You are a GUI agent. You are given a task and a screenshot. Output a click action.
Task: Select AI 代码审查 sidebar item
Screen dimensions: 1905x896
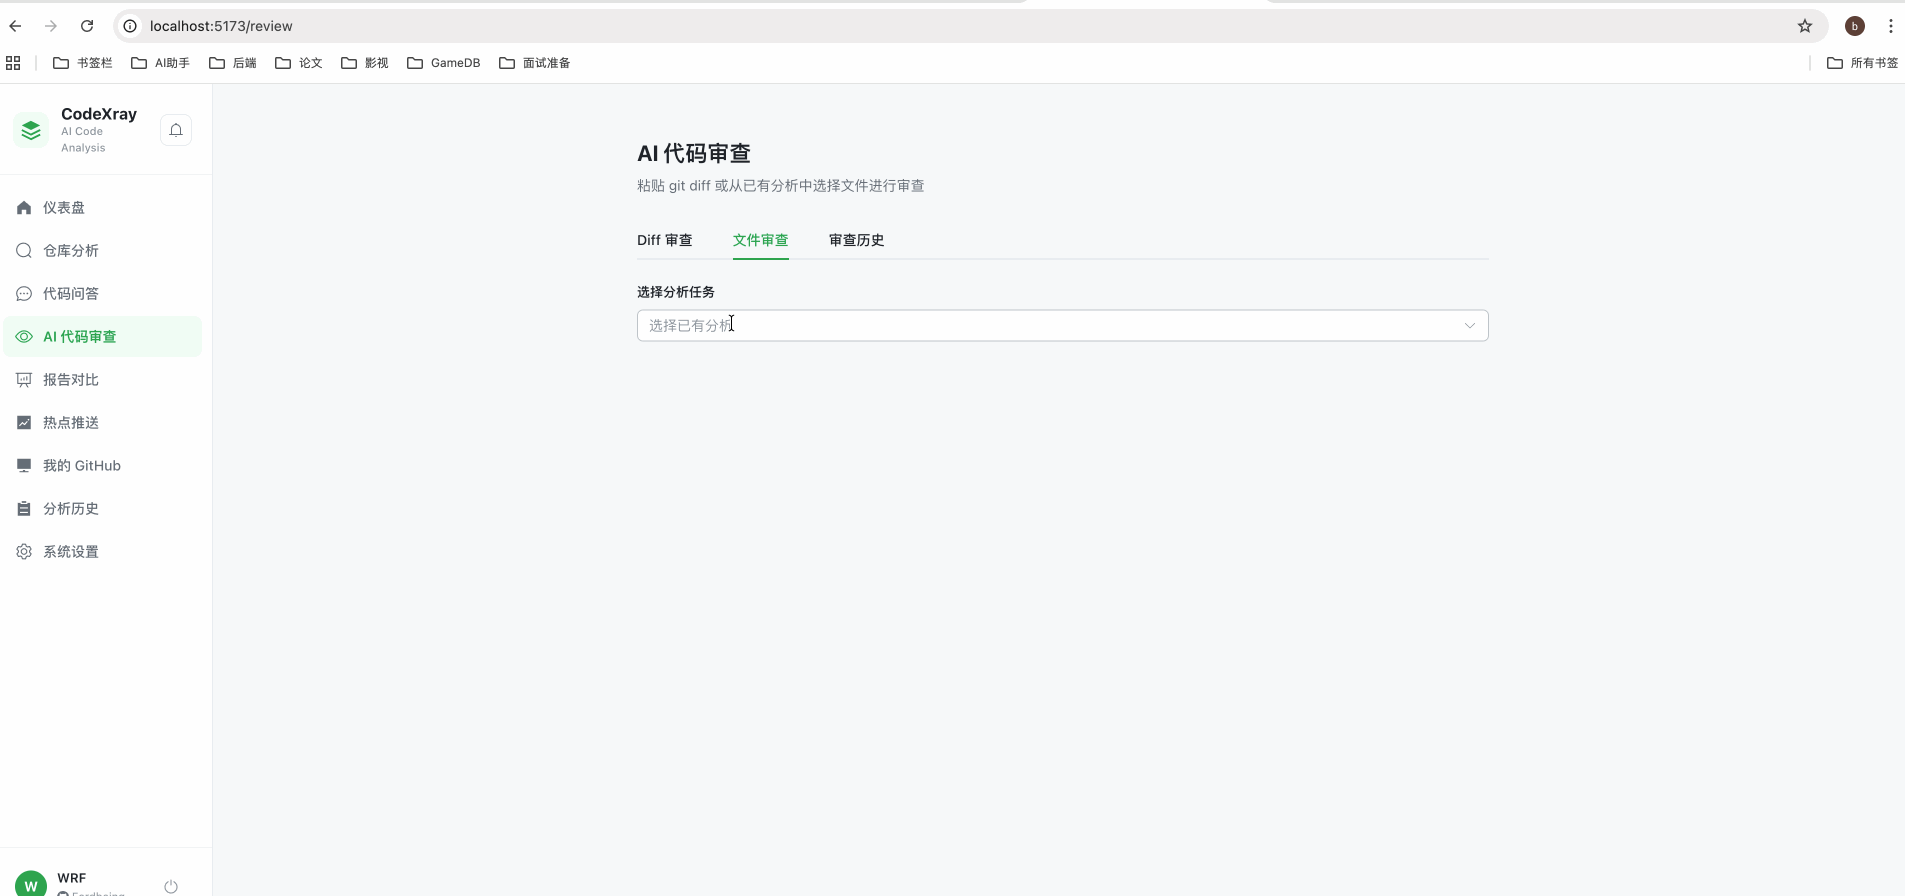(x=103, y=337)
